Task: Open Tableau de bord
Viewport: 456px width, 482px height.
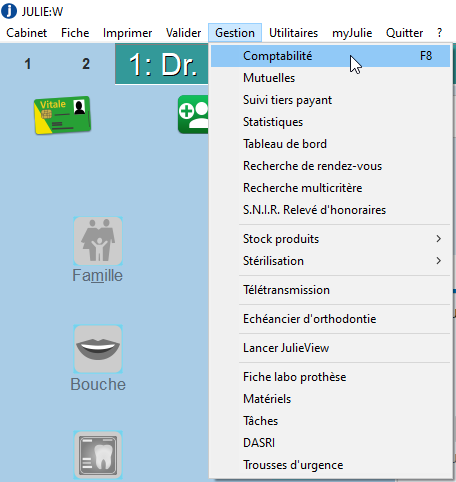Action: click(x=330, y=144)
